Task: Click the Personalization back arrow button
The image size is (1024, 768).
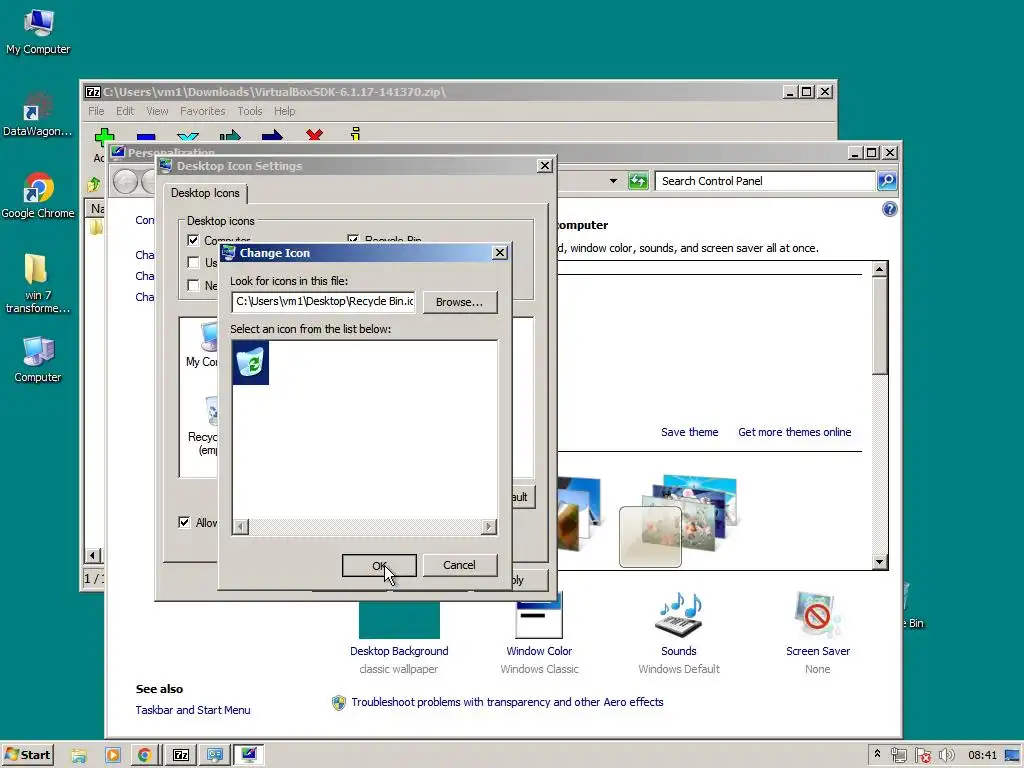Action: (125, 181)
